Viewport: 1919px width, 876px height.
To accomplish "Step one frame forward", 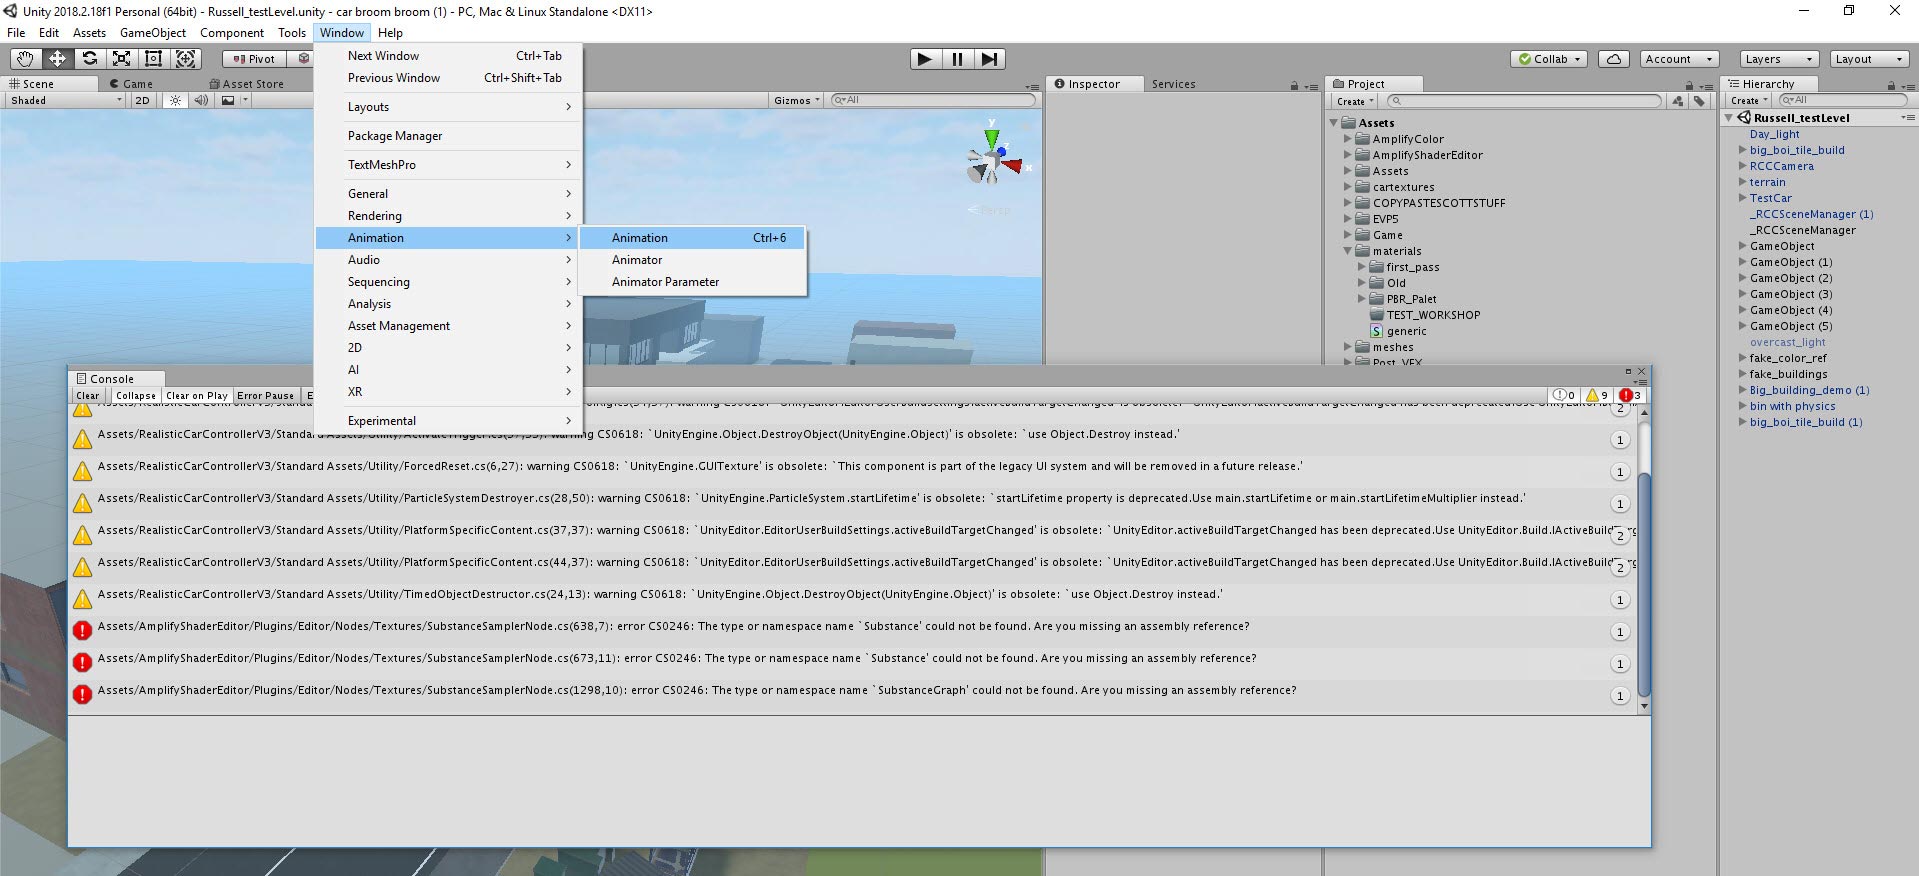I will coord(989,59).
